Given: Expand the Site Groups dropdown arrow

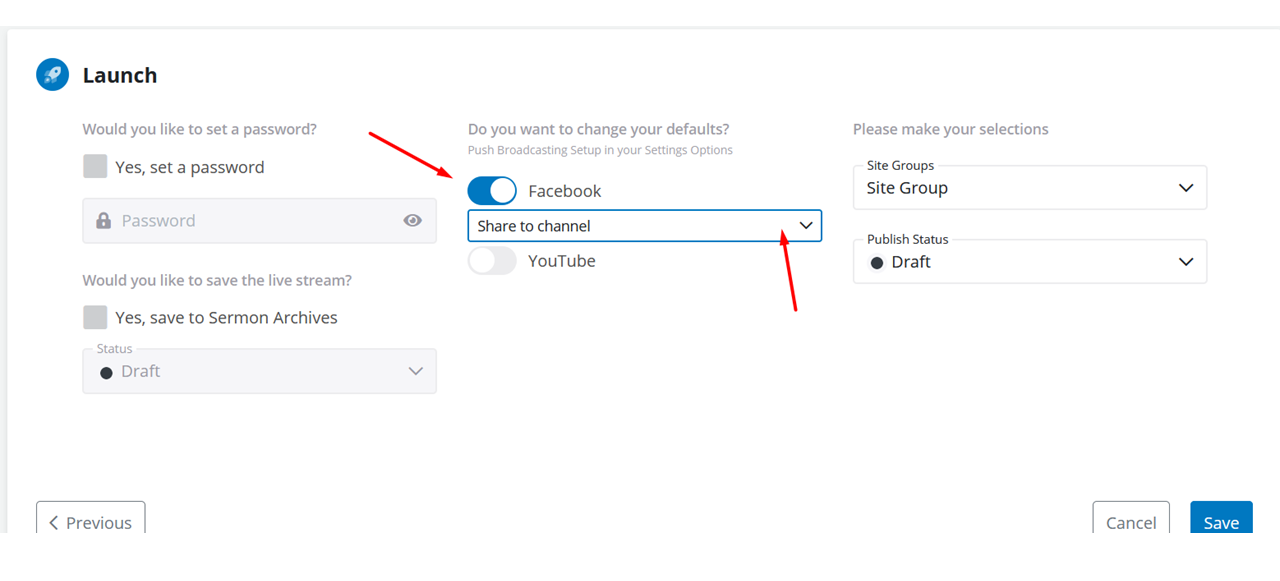Looking at the screenshot, I should pyautogui.click(x=1186, y=188).
